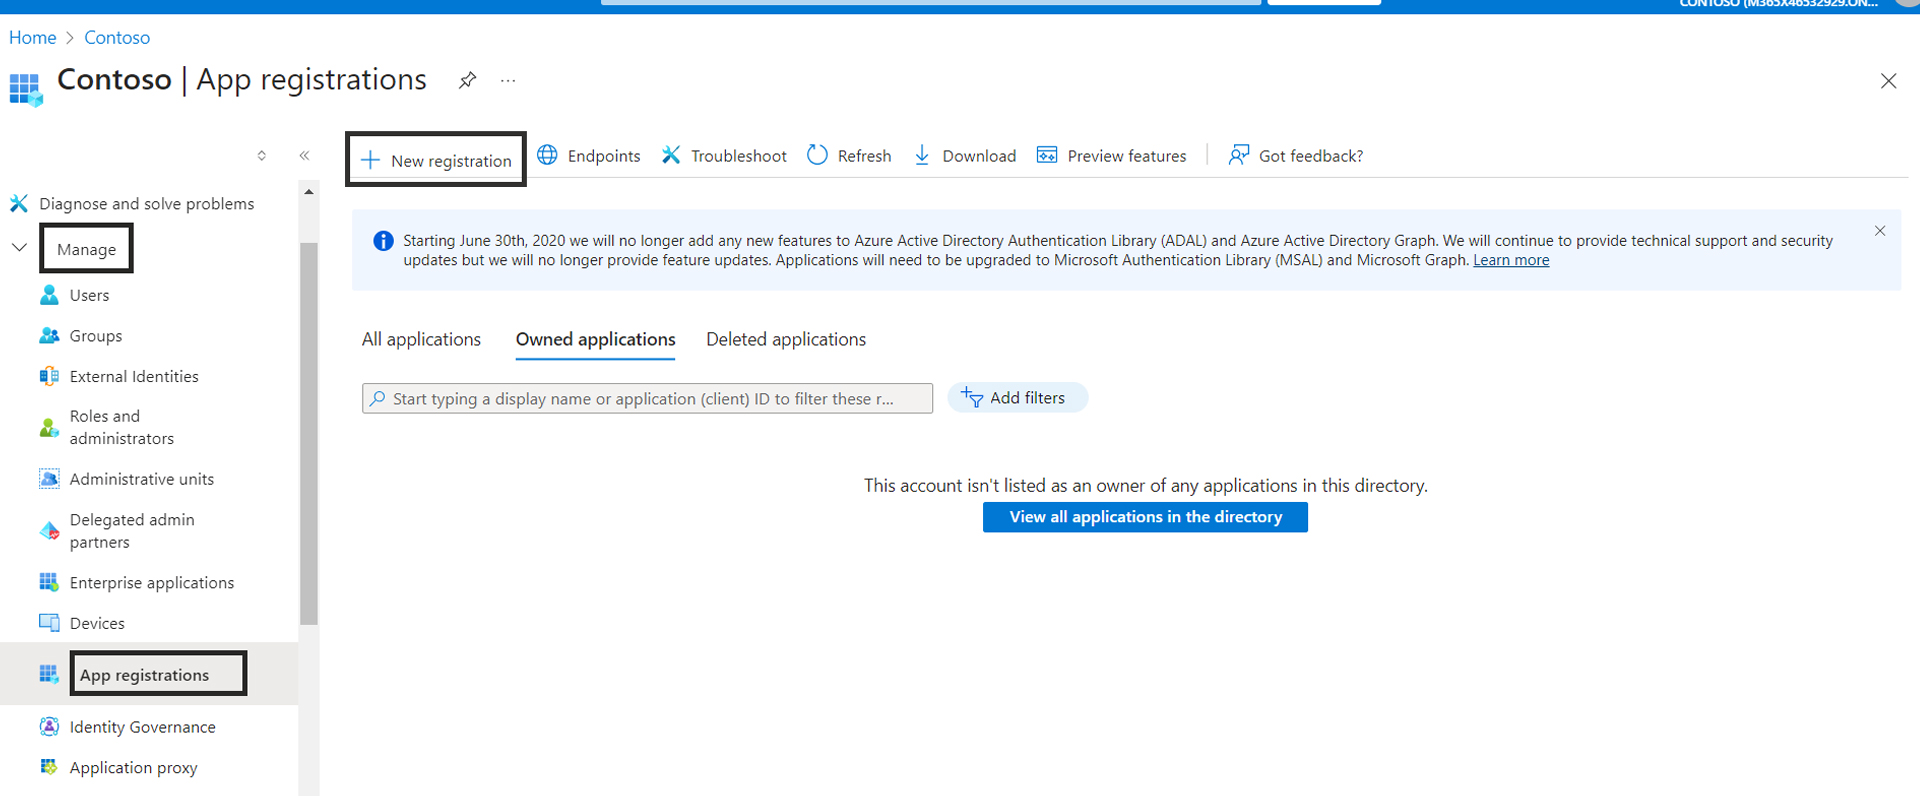Collapse the Manage section chevron
The height and width of the screenshot is (796, 1920).
coord(19,248)
